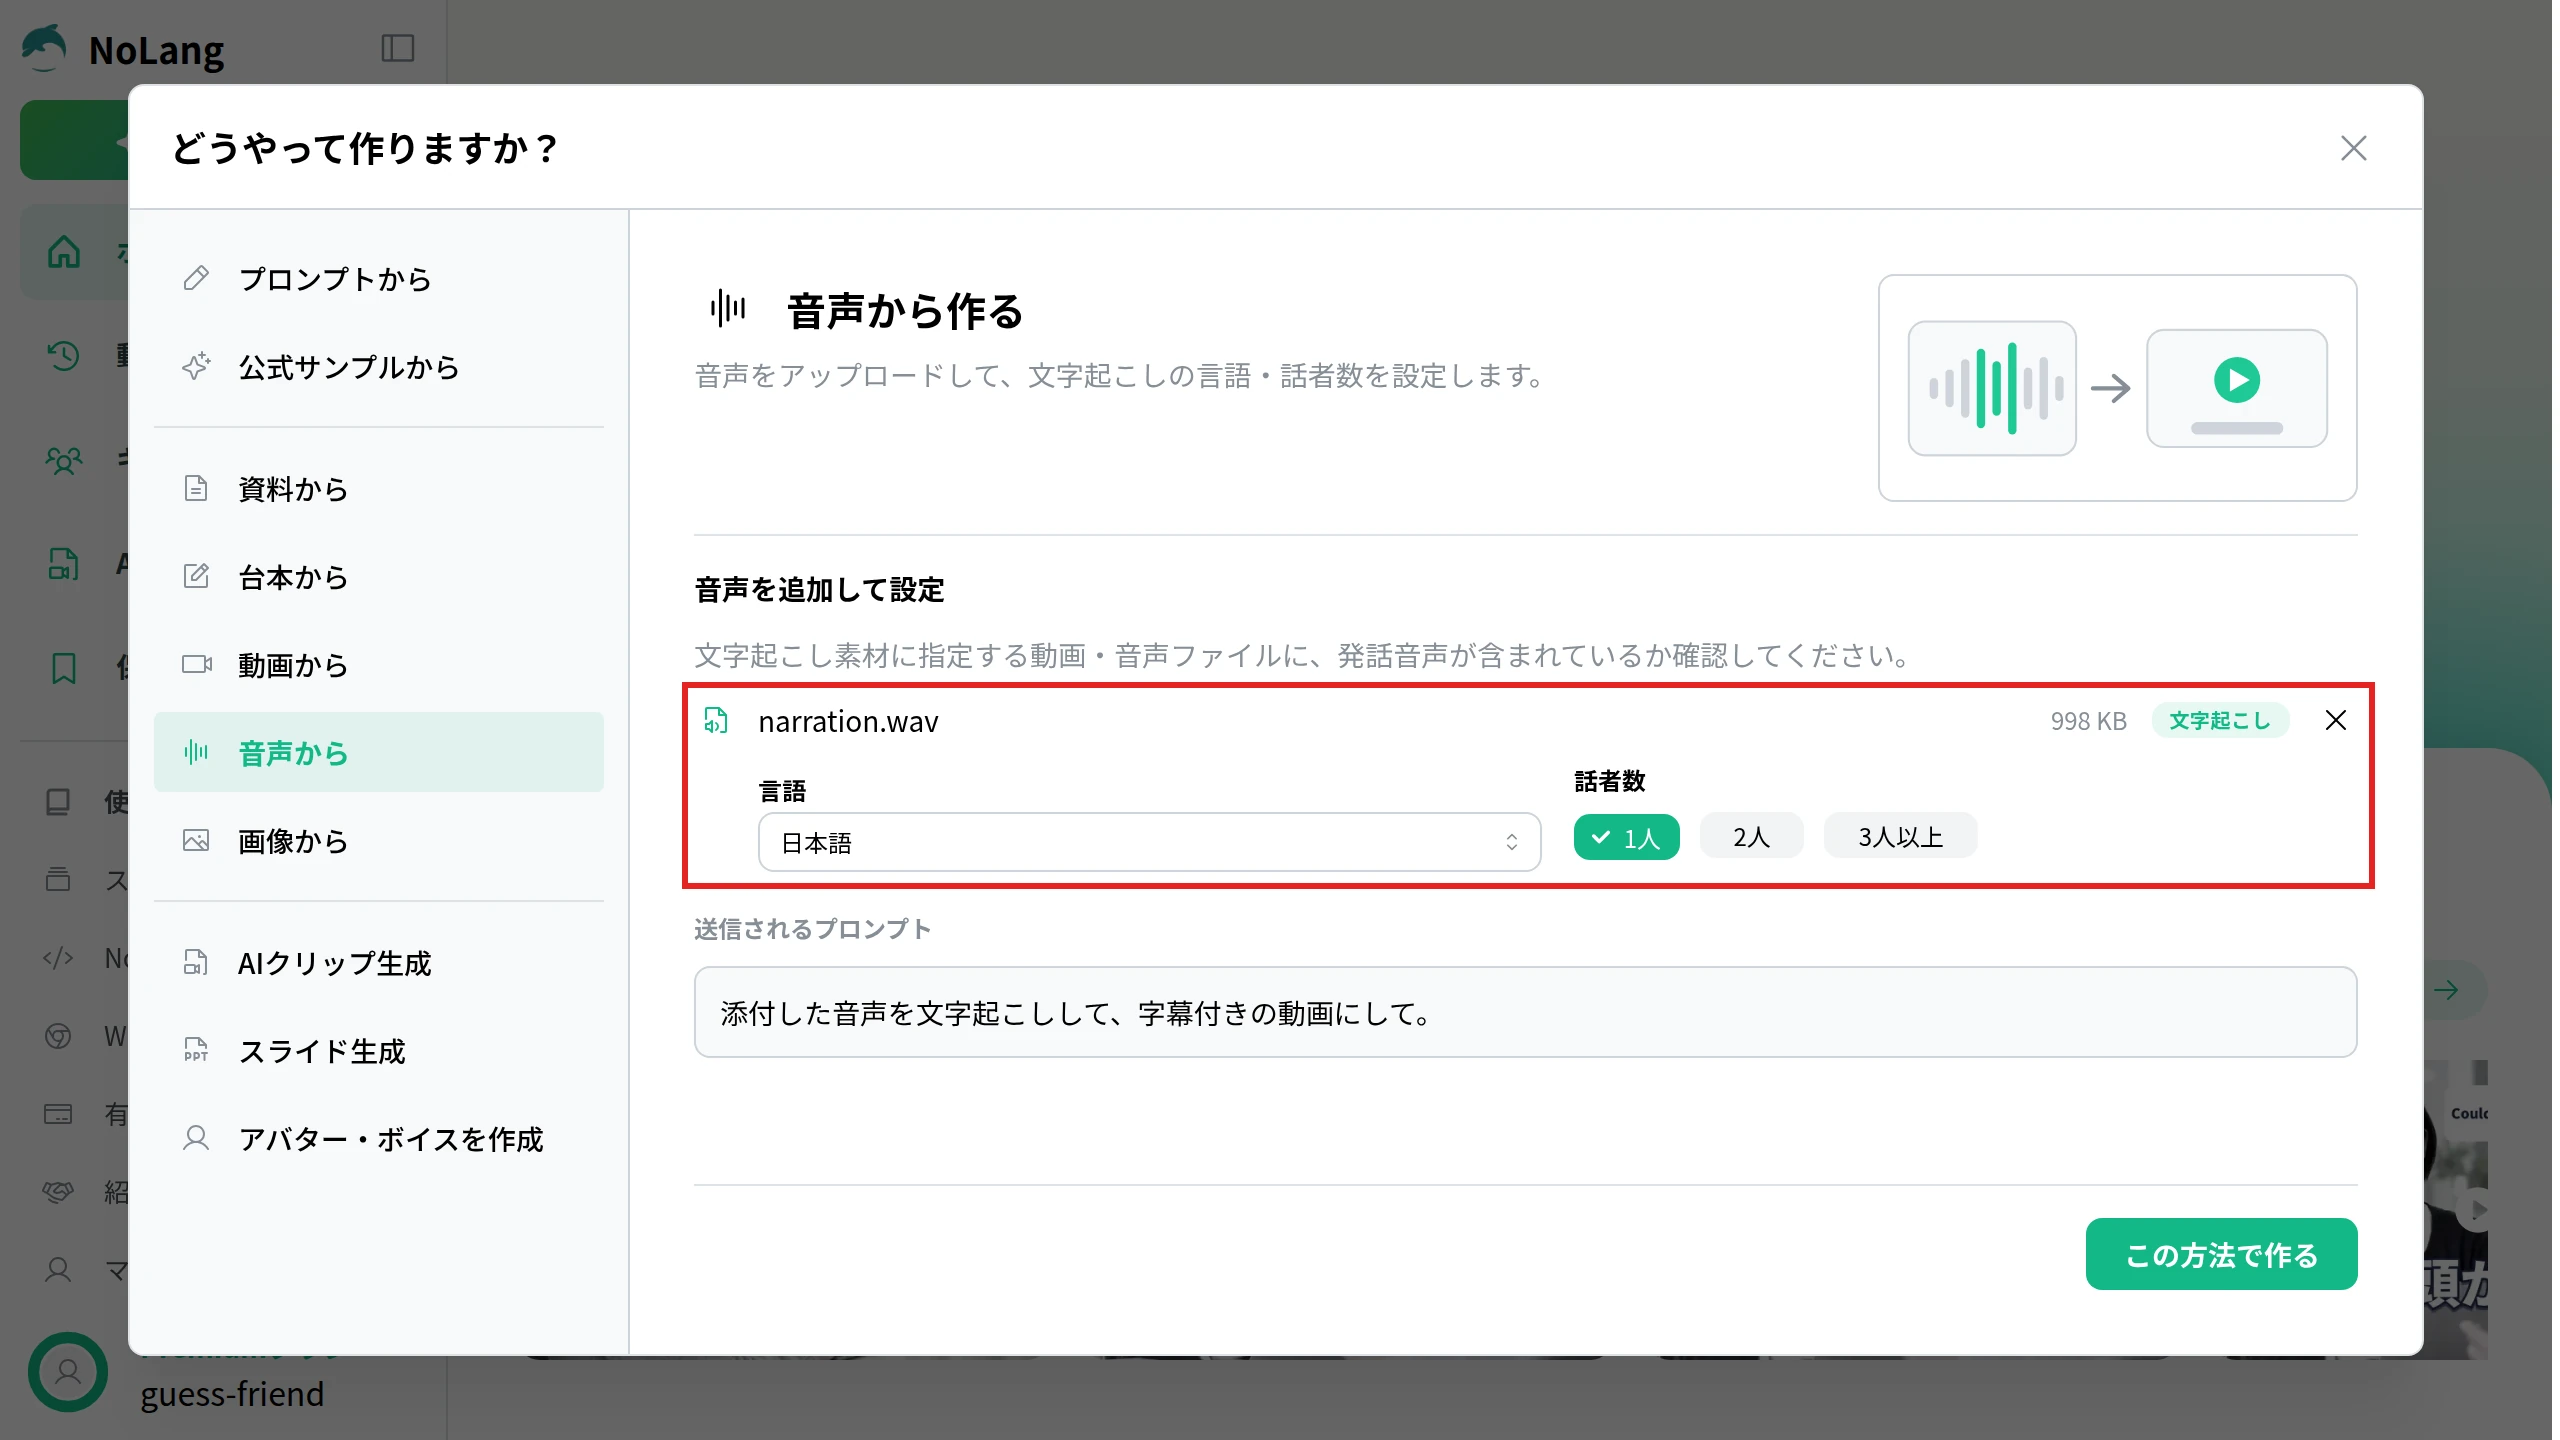Image resolution: width=2560 pixels, height=1440 pixels.
Task: Select 1人 speaker count
Action: pos(1626,836)
